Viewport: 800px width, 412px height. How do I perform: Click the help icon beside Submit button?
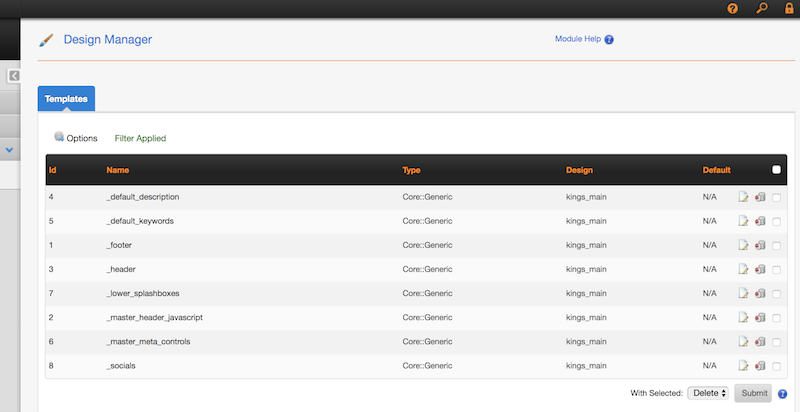tap(783, 394)
